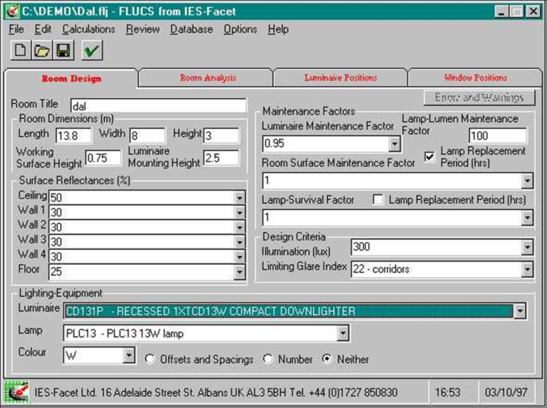Open the Luminaire Maintenance Factor dropdown
Screen dimensions: 547x408
[394, 144]
